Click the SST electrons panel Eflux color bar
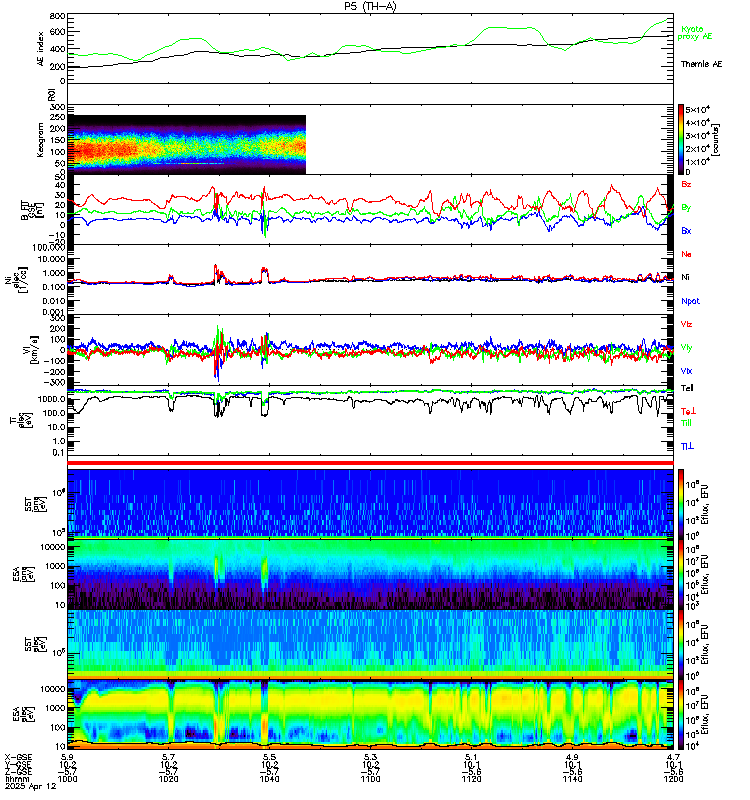 pyautogui.click(x=681, y=645)
